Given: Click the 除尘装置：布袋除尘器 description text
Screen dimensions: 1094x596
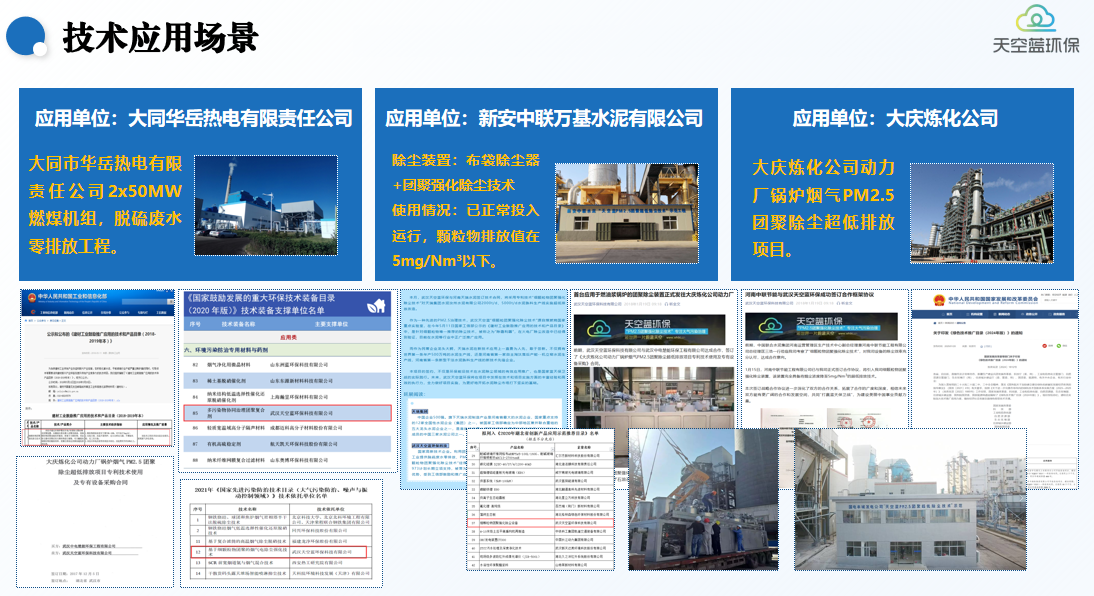Looking at the screenshot, I should [x=465, y=210].
